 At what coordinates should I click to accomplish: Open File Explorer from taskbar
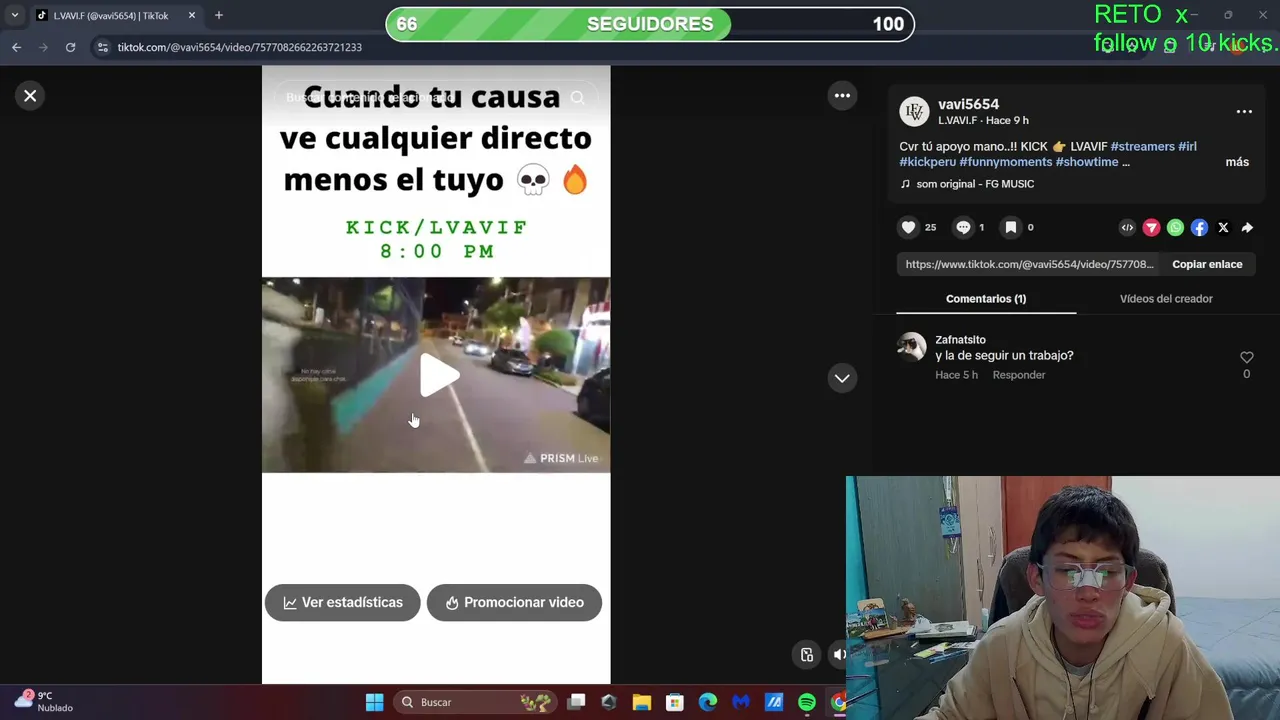coord(641,702)
